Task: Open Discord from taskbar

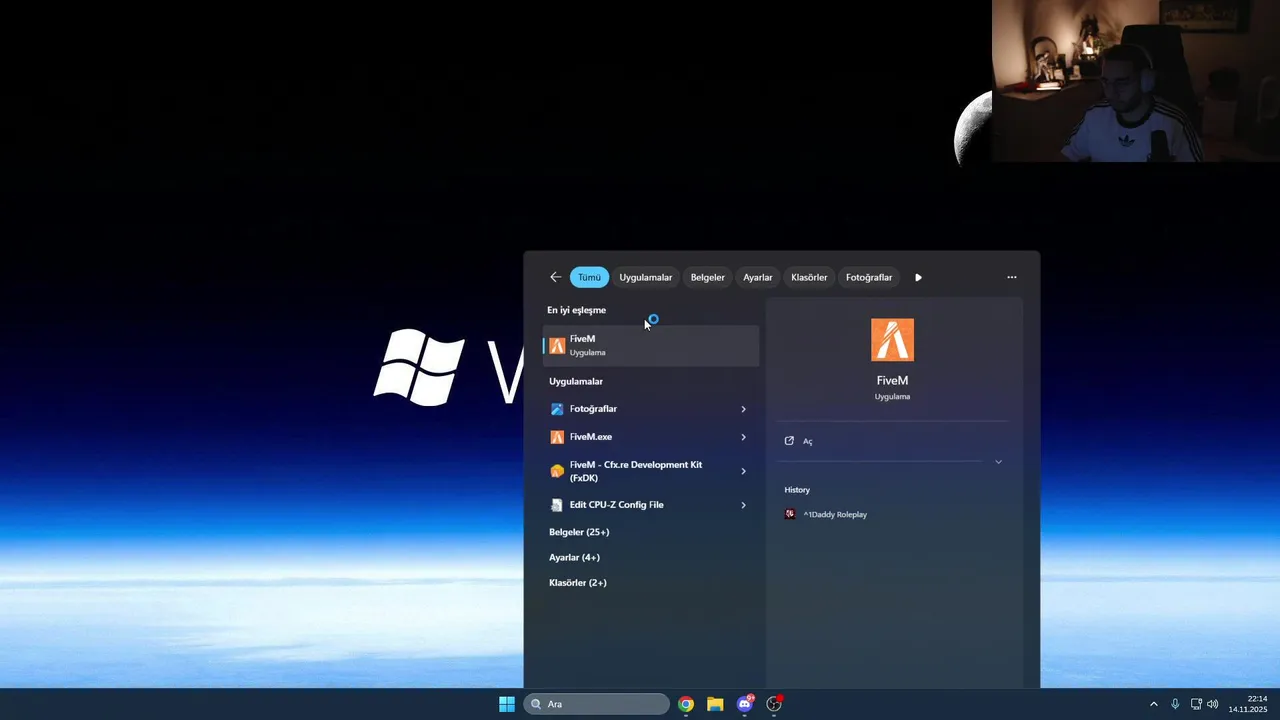Action: (x=745, y=704)
